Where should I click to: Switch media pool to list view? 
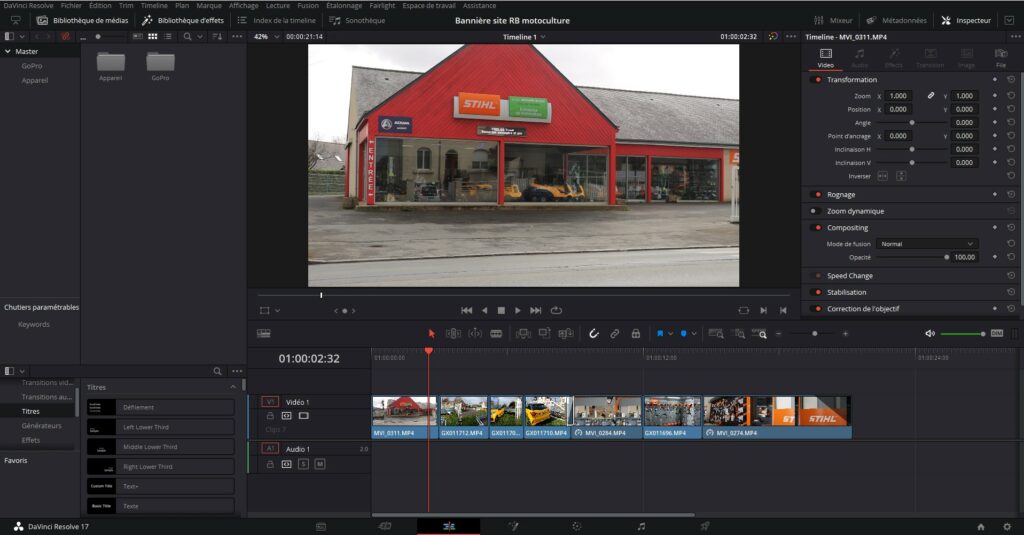tap(168, 37)
